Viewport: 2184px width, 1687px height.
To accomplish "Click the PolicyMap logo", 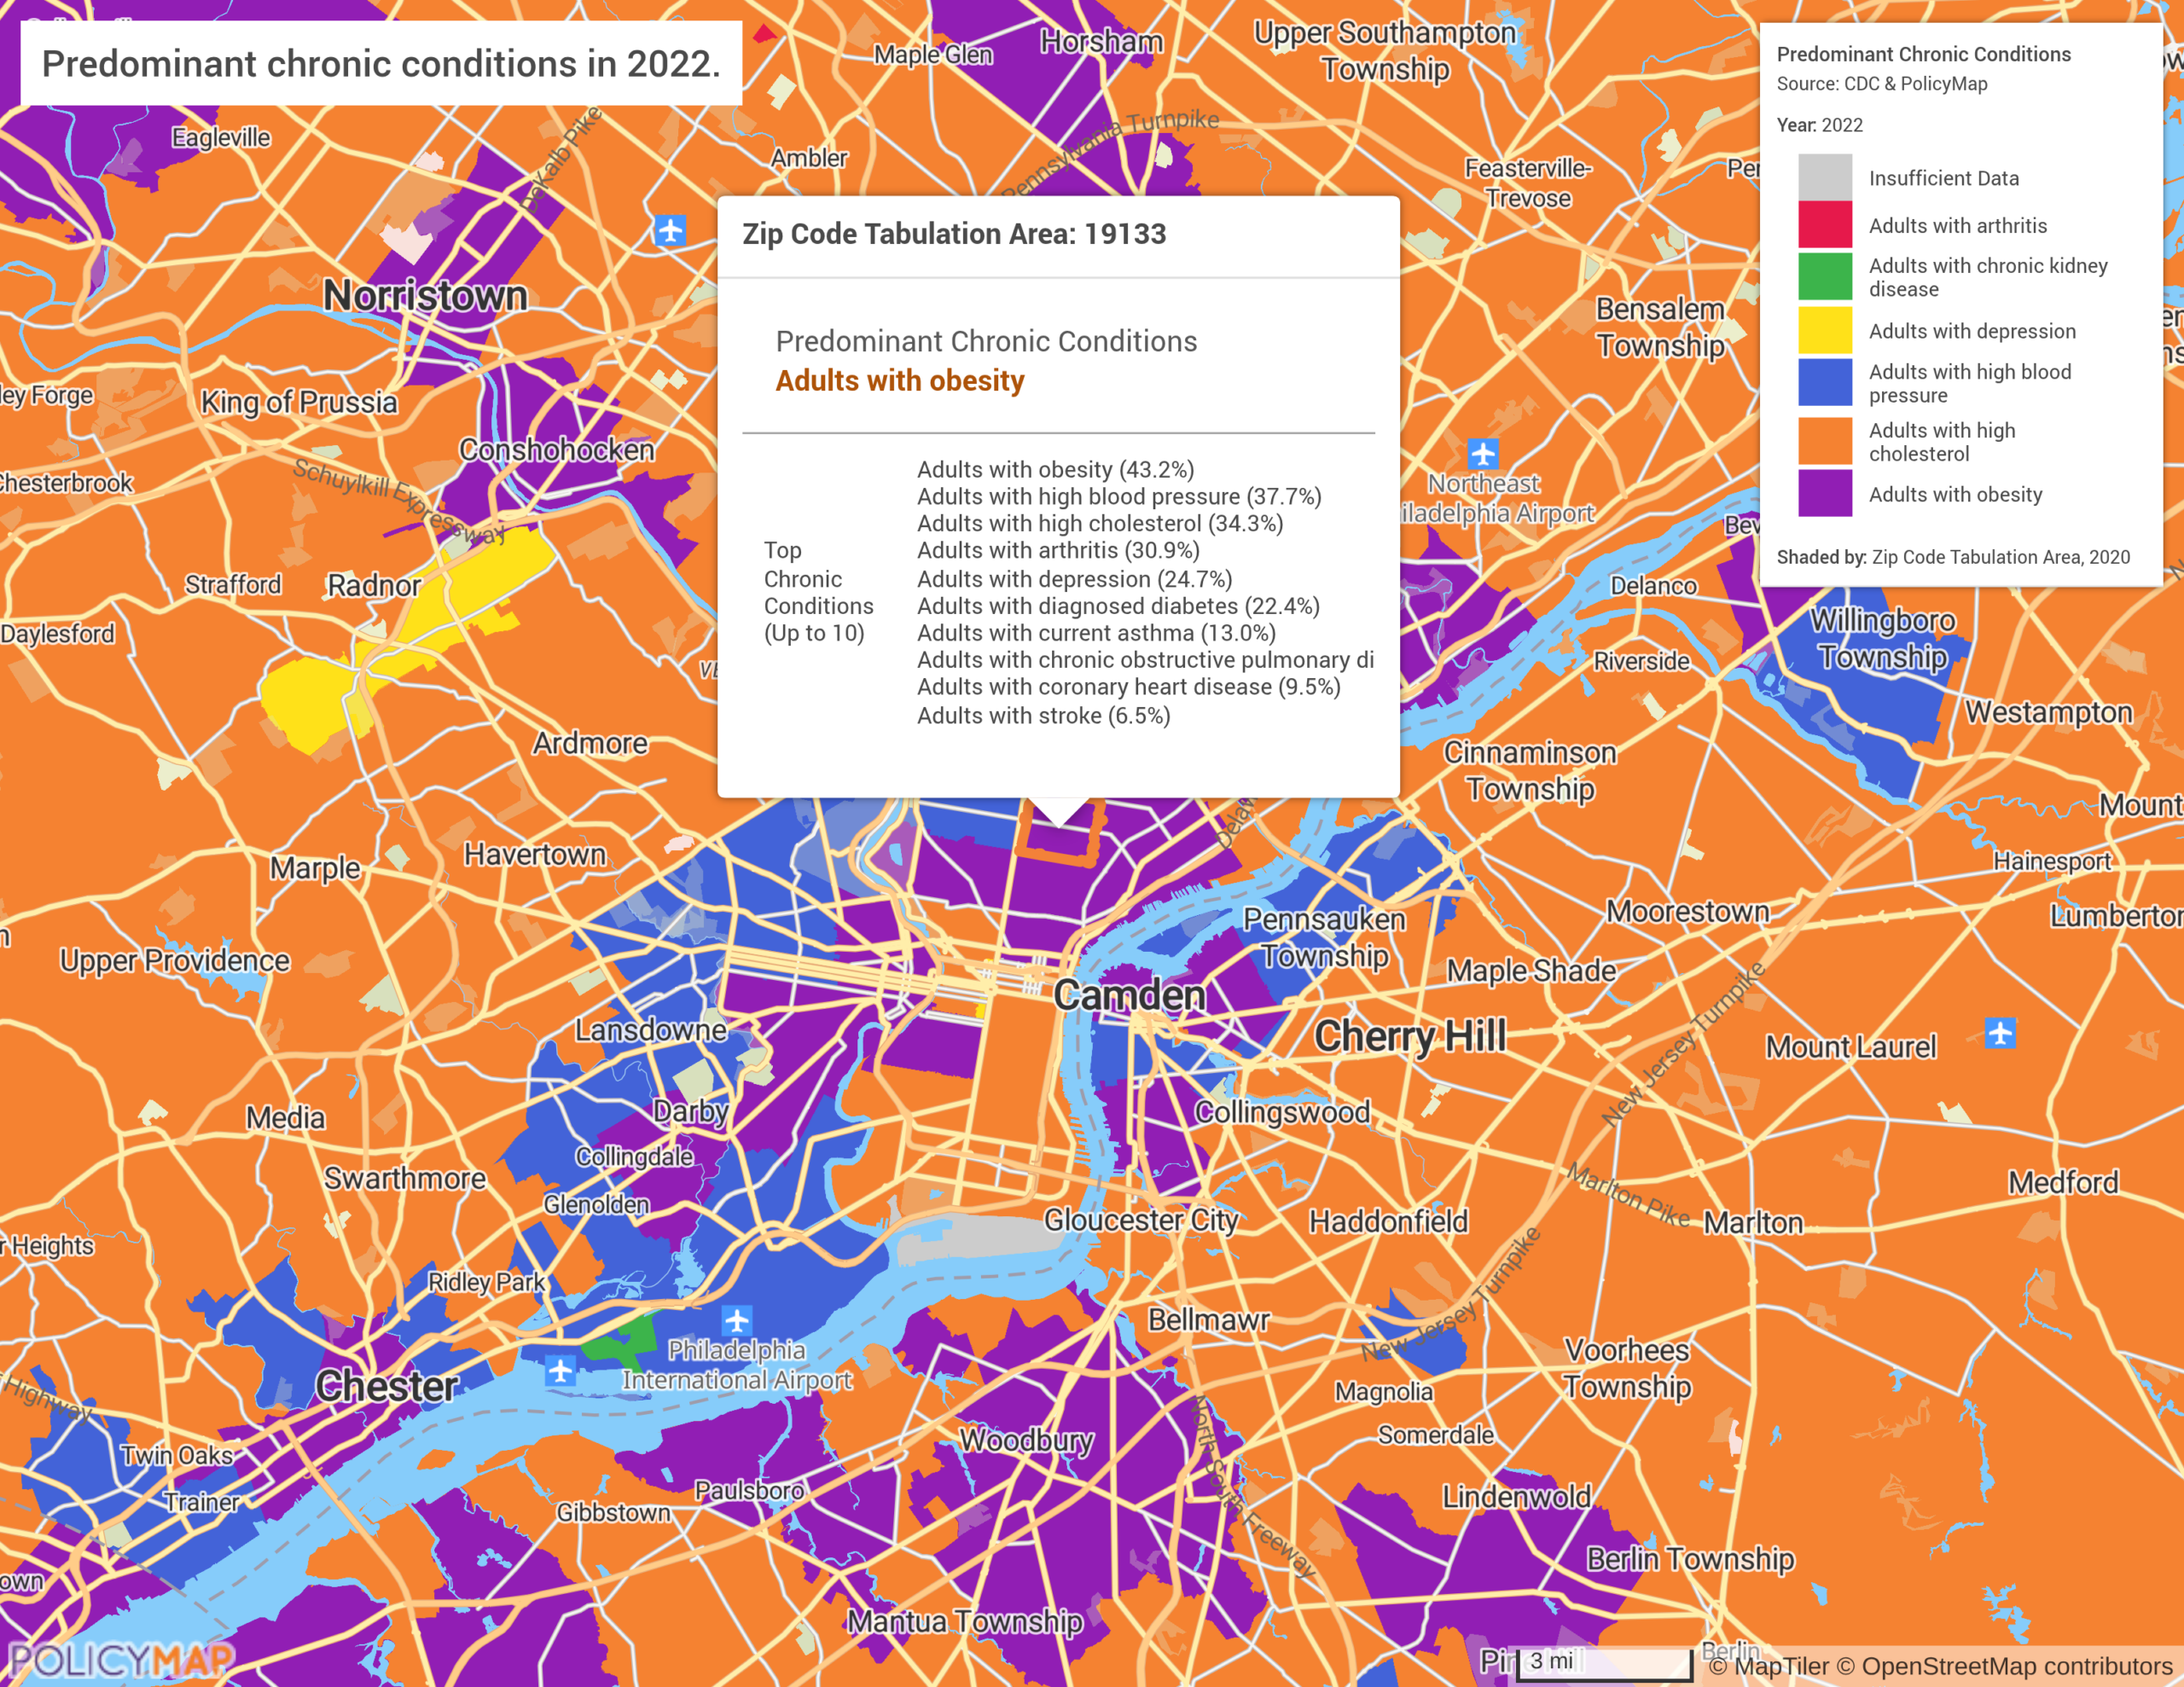I will (x=120, y=1660).
